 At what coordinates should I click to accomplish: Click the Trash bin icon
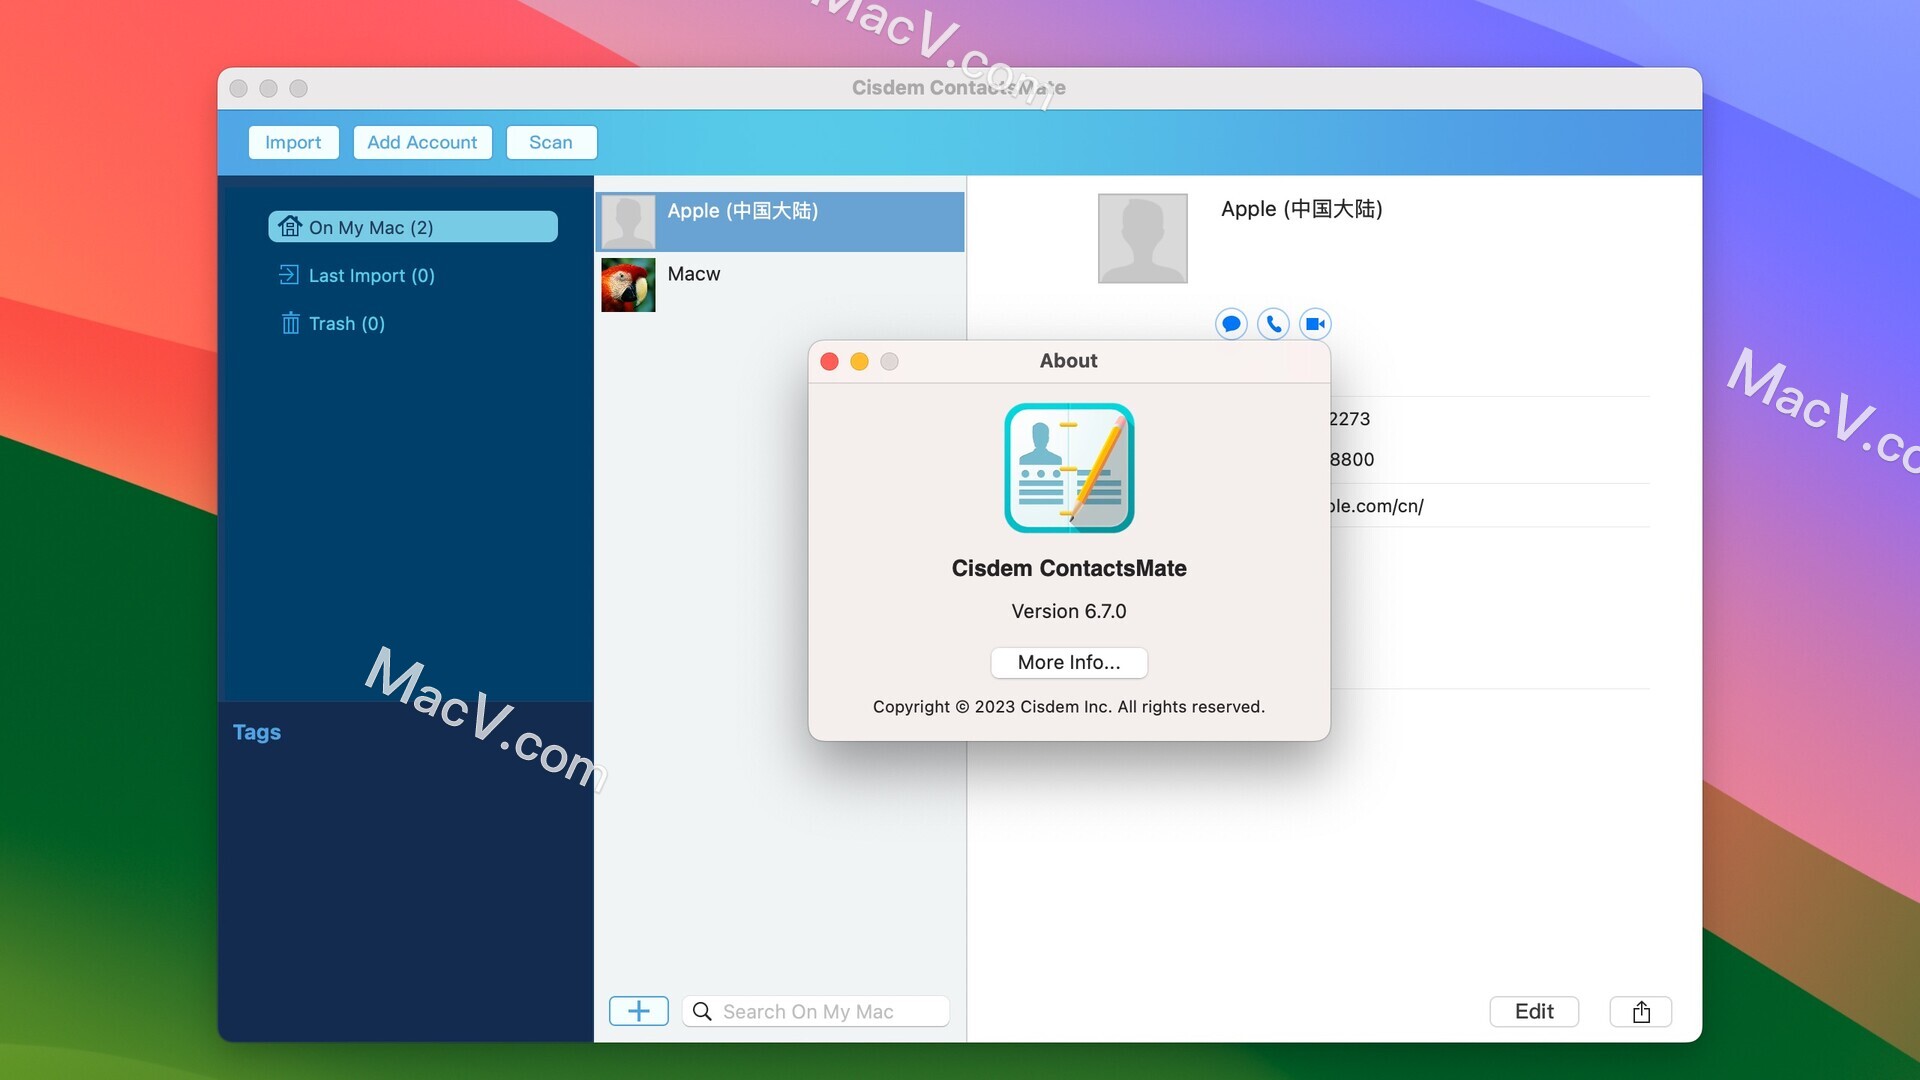click(x=290, y=323)
